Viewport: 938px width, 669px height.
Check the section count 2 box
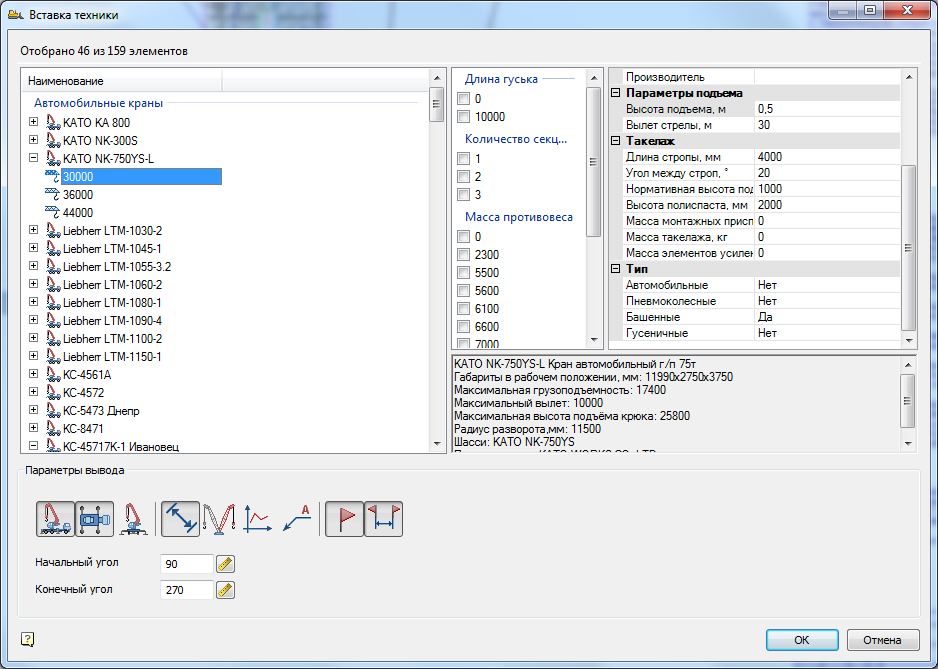pyautogui.click(x=463, y=177)
